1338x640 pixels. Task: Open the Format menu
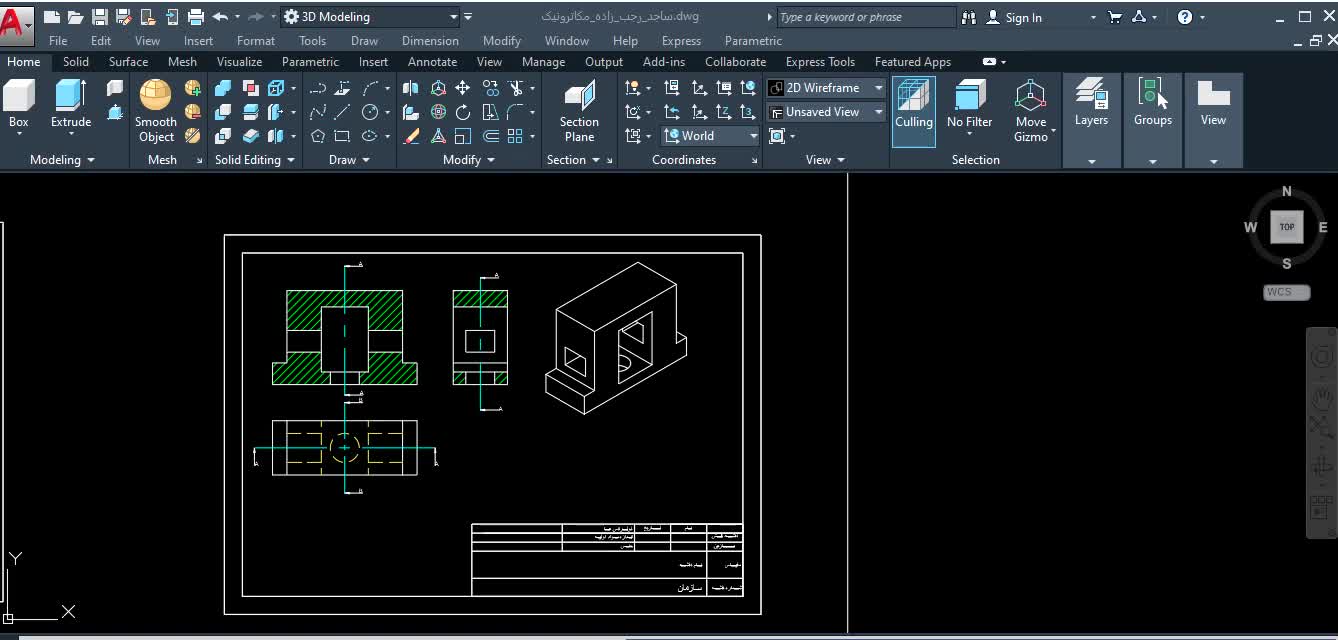pos(256,41)
